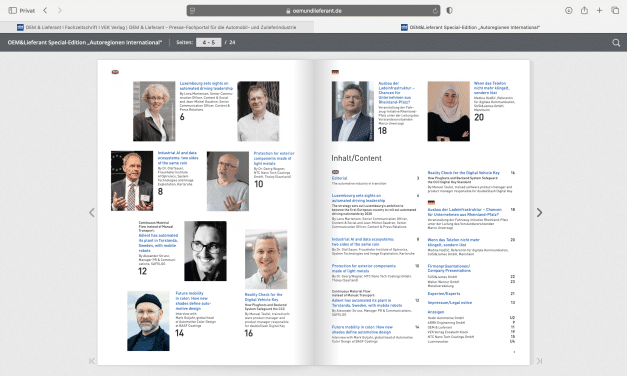Jump to the last page of the flipbook
The width and height of the screenshot is (627, 376).
point(539,361)
